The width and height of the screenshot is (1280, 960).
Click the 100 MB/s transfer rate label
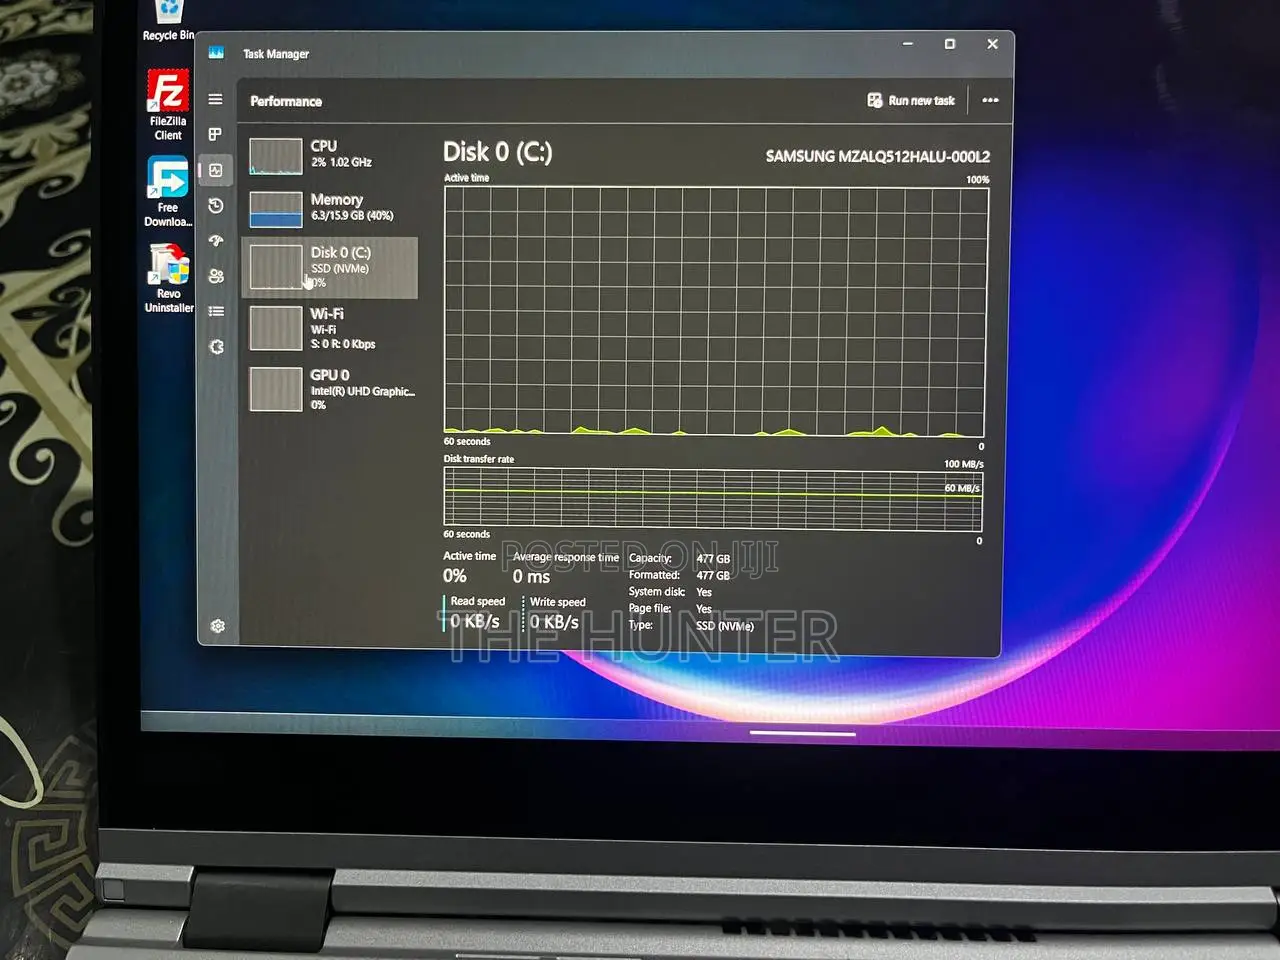[964, 464]
